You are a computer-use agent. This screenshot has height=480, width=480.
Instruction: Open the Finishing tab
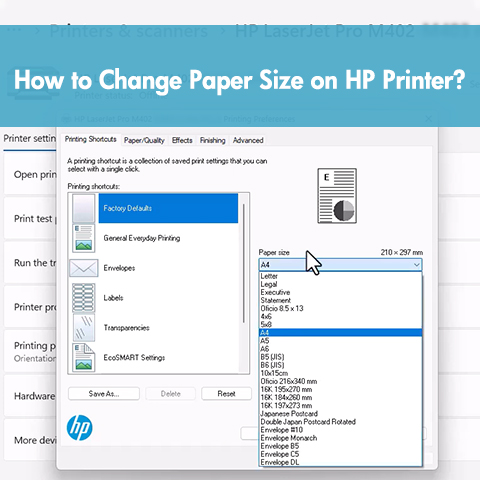tap(213, 140)
